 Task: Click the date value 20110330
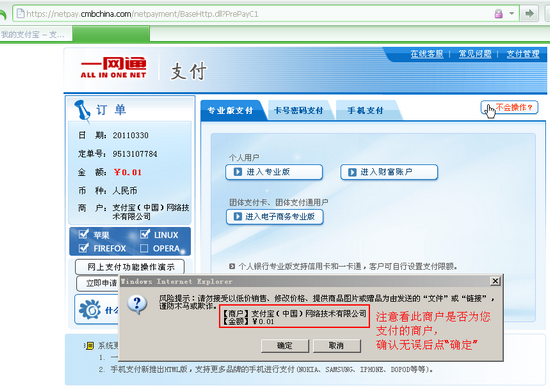click(130, 135)
